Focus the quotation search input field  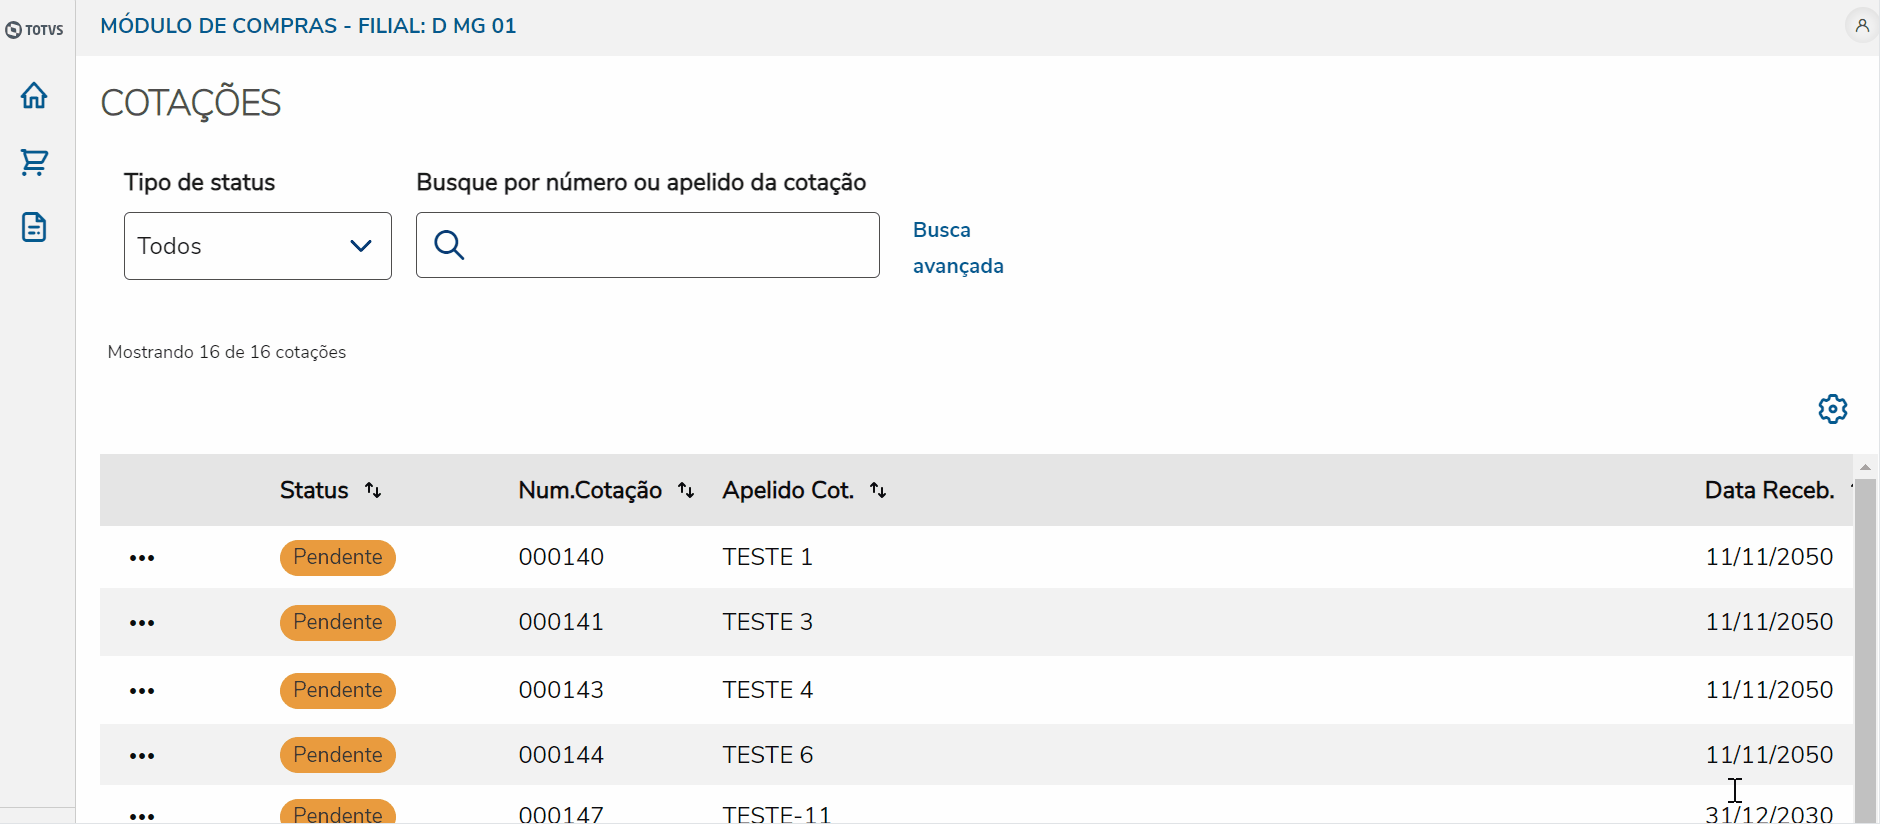670,245
